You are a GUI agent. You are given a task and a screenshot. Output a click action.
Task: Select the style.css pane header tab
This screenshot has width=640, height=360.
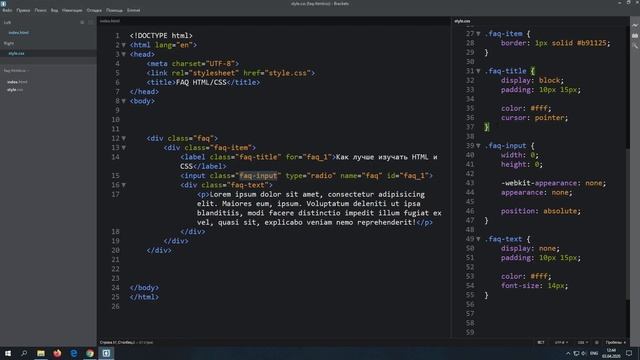click(x=462, y=21)
